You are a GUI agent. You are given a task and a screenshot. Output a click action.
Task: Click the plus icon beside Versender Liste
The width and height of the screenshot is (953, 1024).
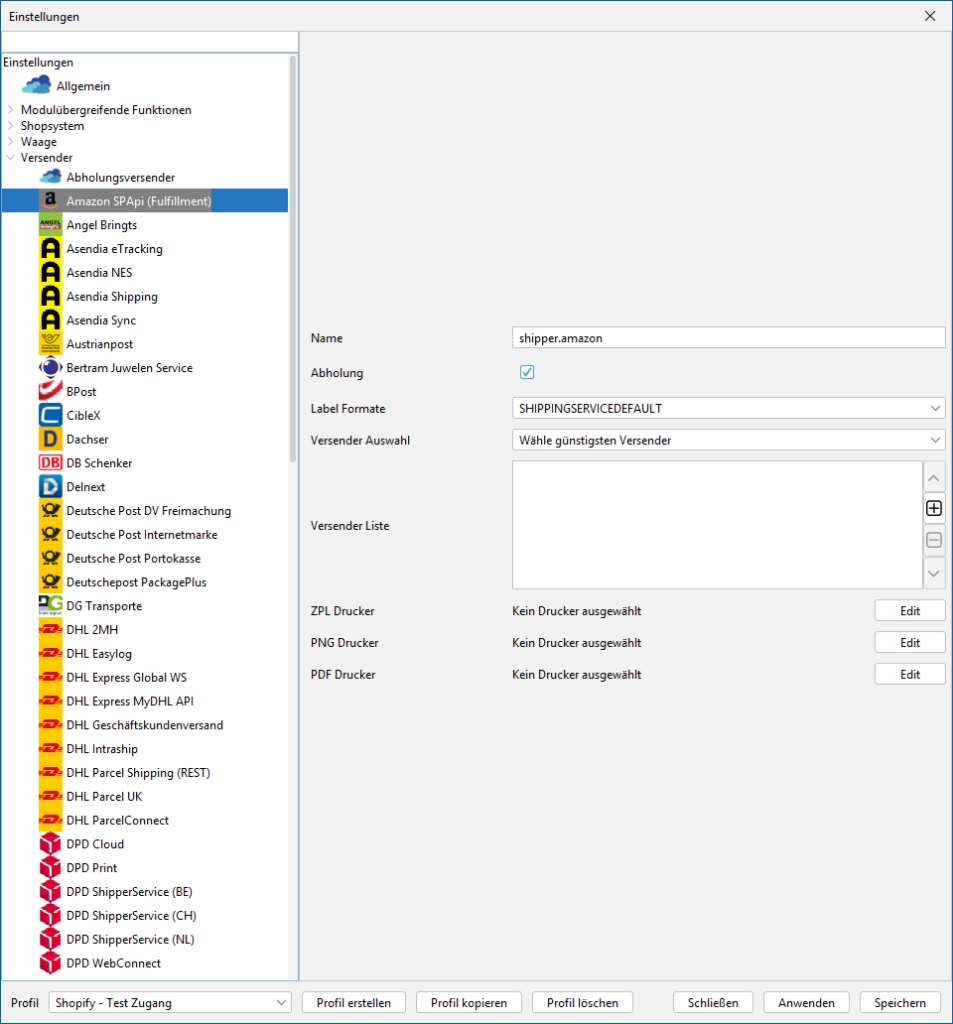click(x=934, y=508)
